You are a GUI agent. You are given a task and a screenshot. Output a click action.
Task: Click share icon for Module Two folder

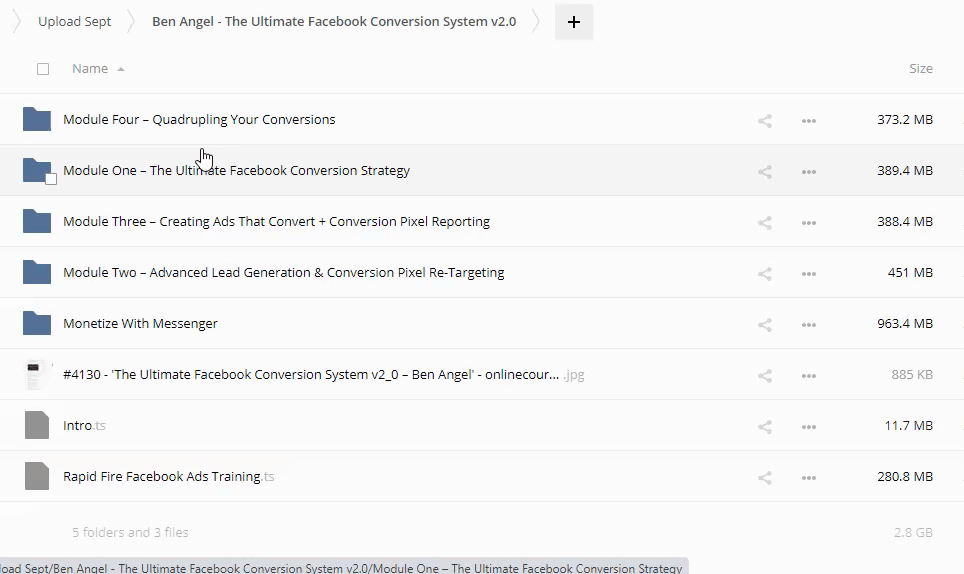click(765, 273)
